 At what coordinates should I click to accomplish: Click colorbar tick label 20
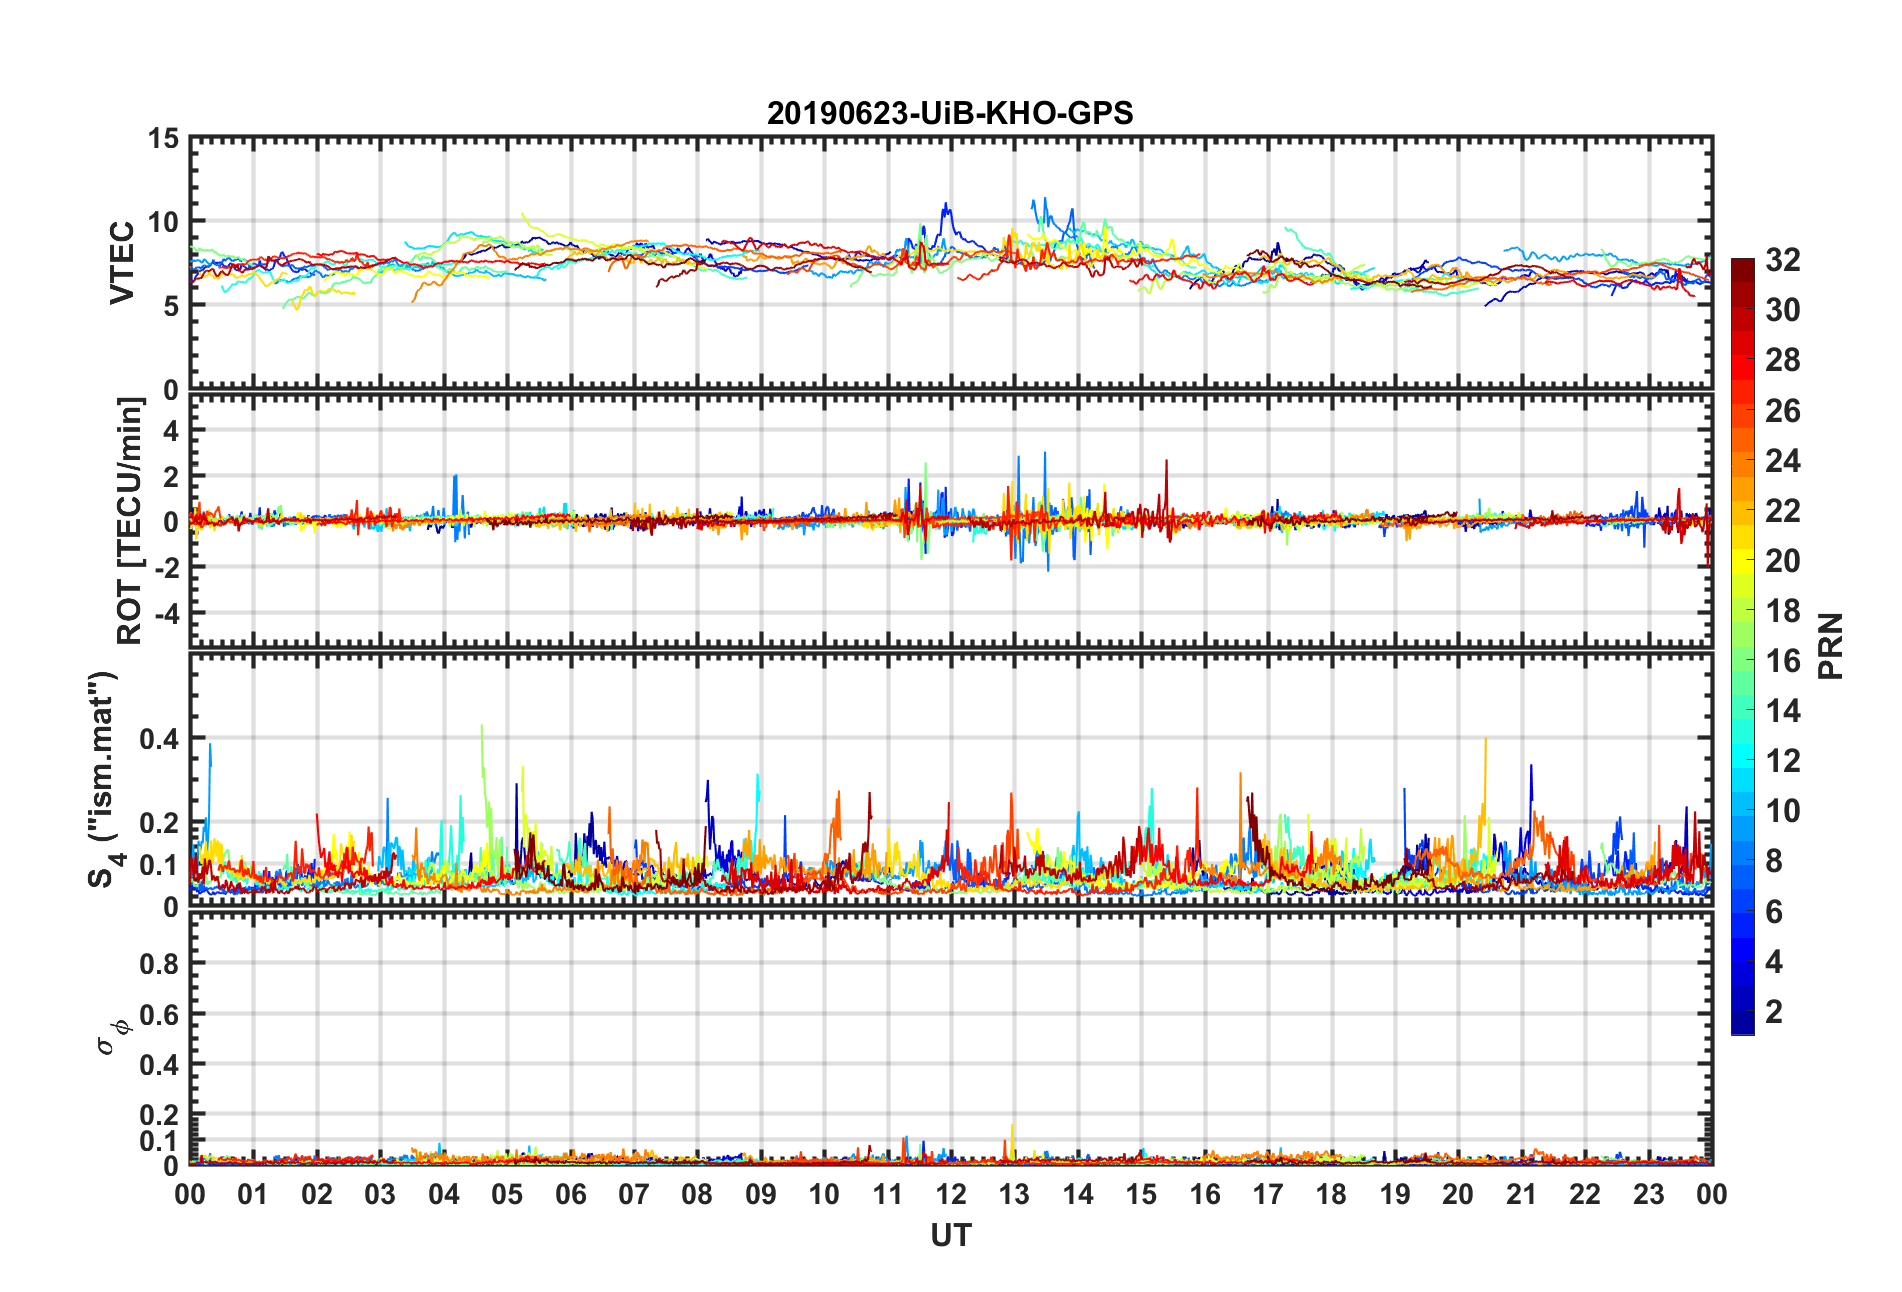[x=1782, y=561]
